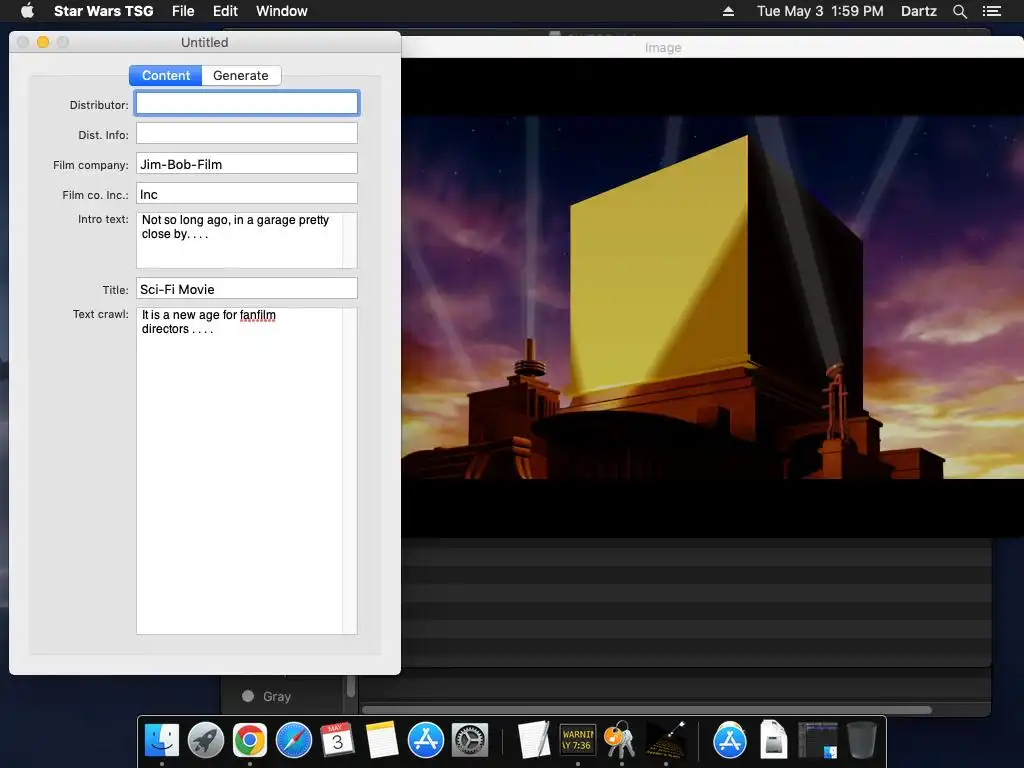Click the date and time in menu bar
1024x768 pixels.
[x=820, y=11]
